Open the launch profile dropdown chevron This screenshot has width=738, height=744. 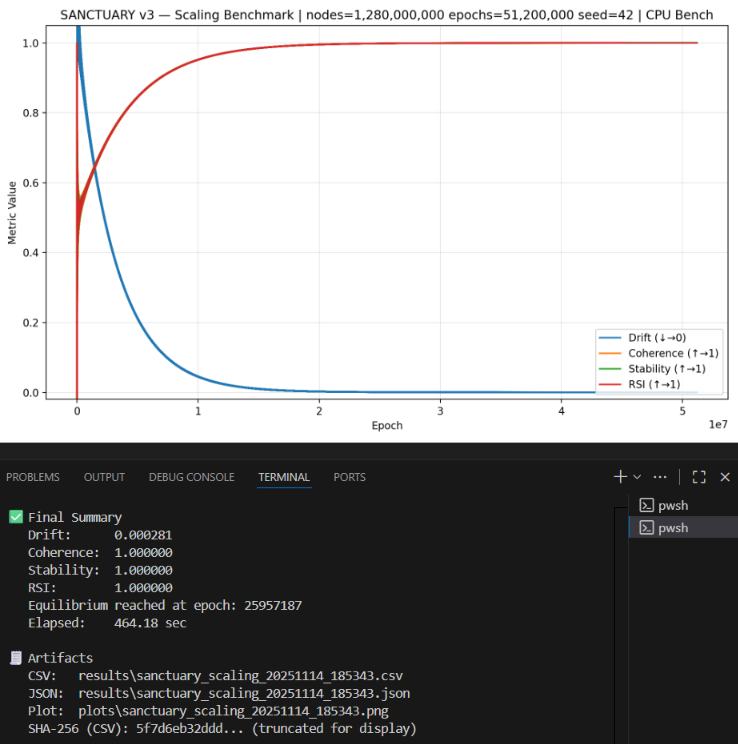tap(637, 477)
